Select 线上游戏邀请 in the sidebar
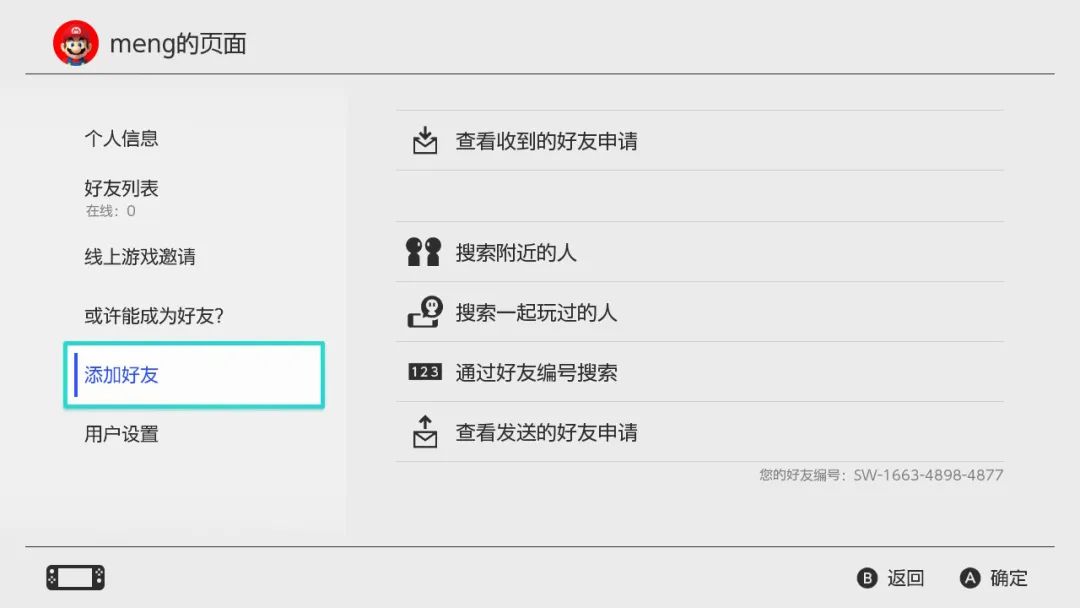The width and height of the screenshot is (1080, 608). click(x=140, y=257)
